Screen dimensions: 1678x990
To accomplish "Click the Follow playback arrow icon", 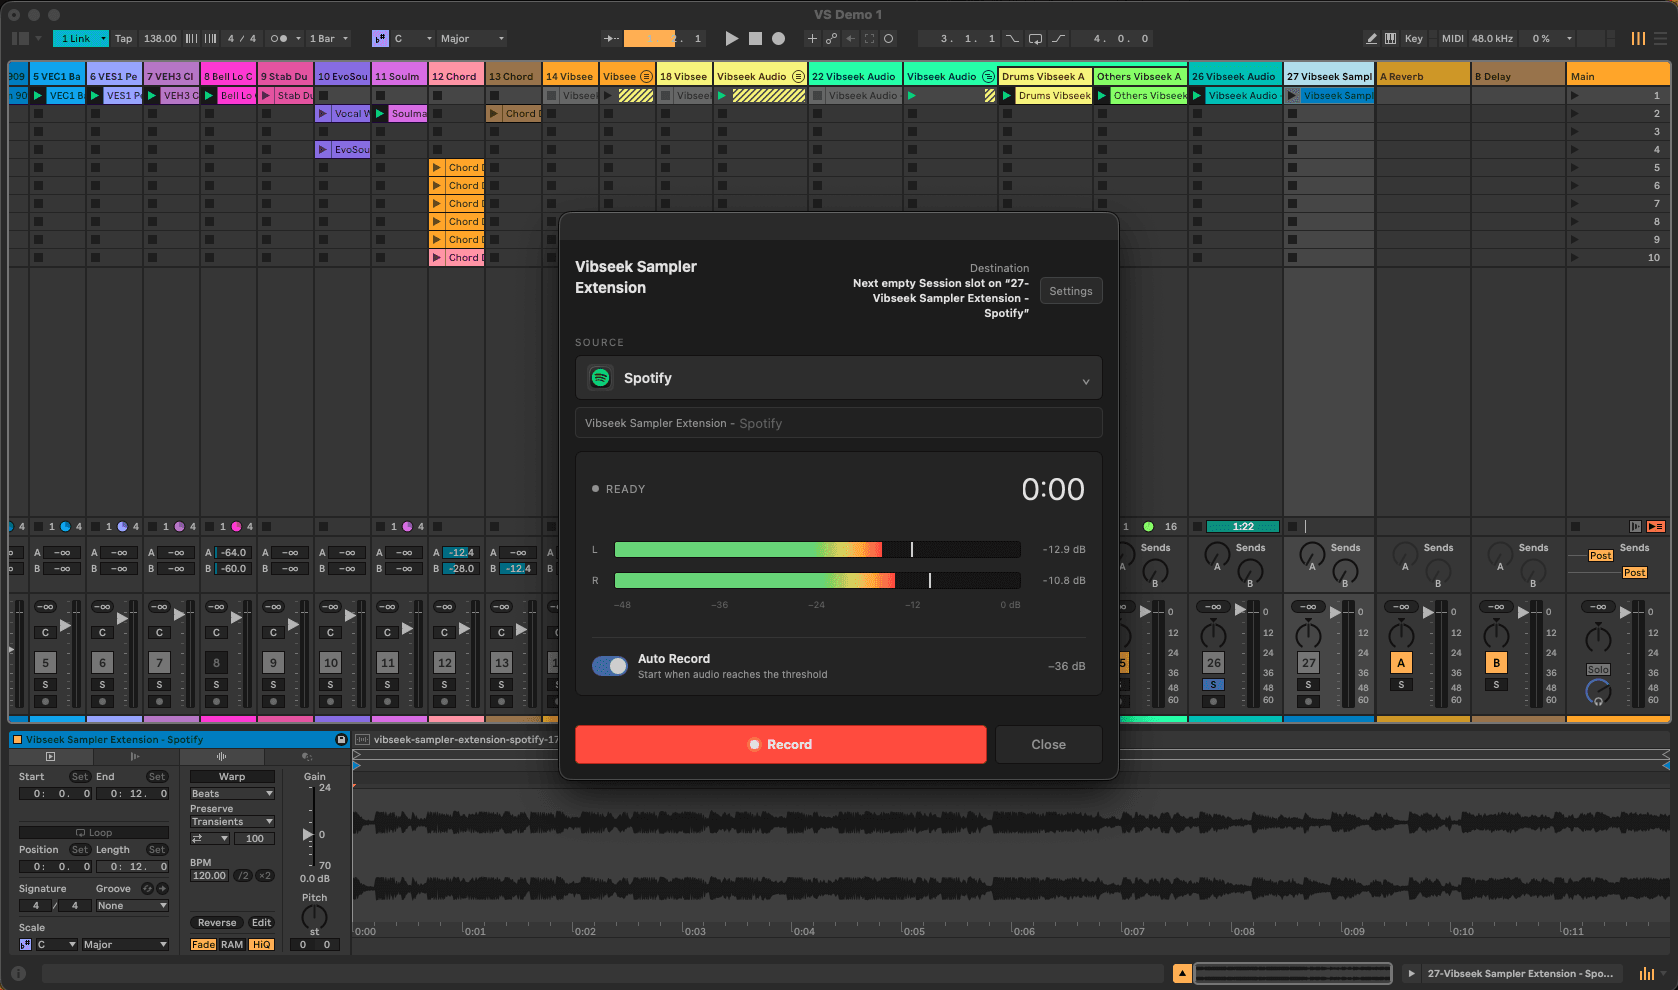I will pos(610,38).
